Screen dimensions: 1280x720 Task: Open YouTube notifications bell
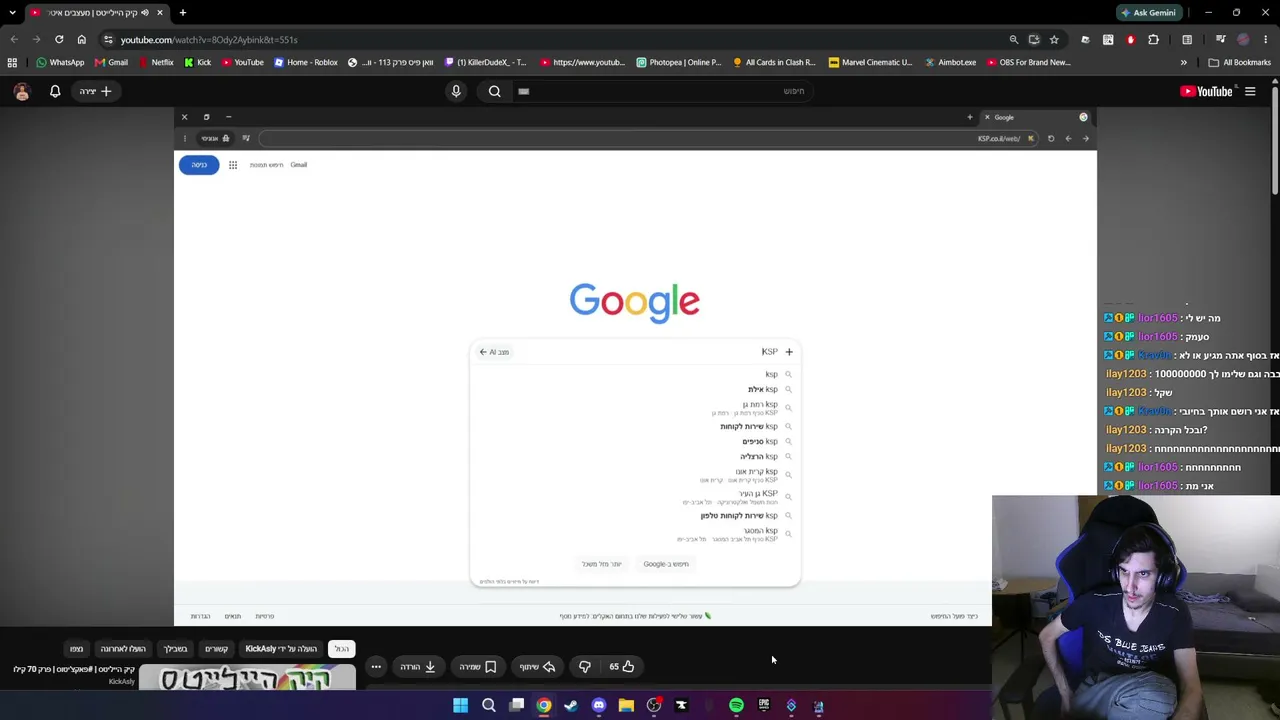(55, 91)
